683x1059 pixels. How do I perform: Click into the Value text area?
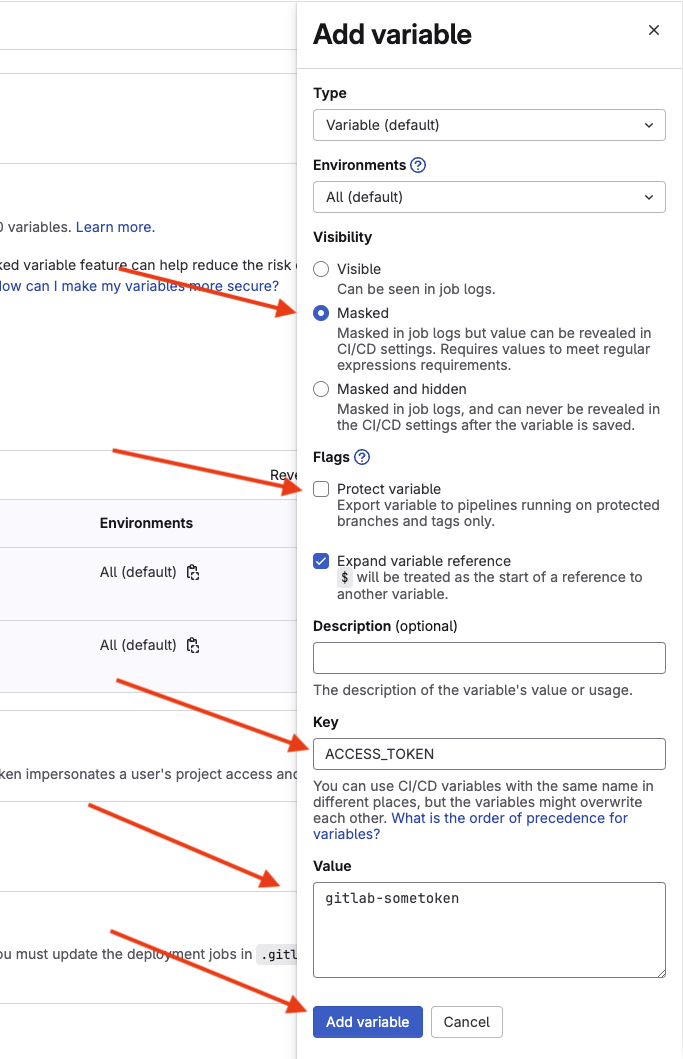coord(489,929)
